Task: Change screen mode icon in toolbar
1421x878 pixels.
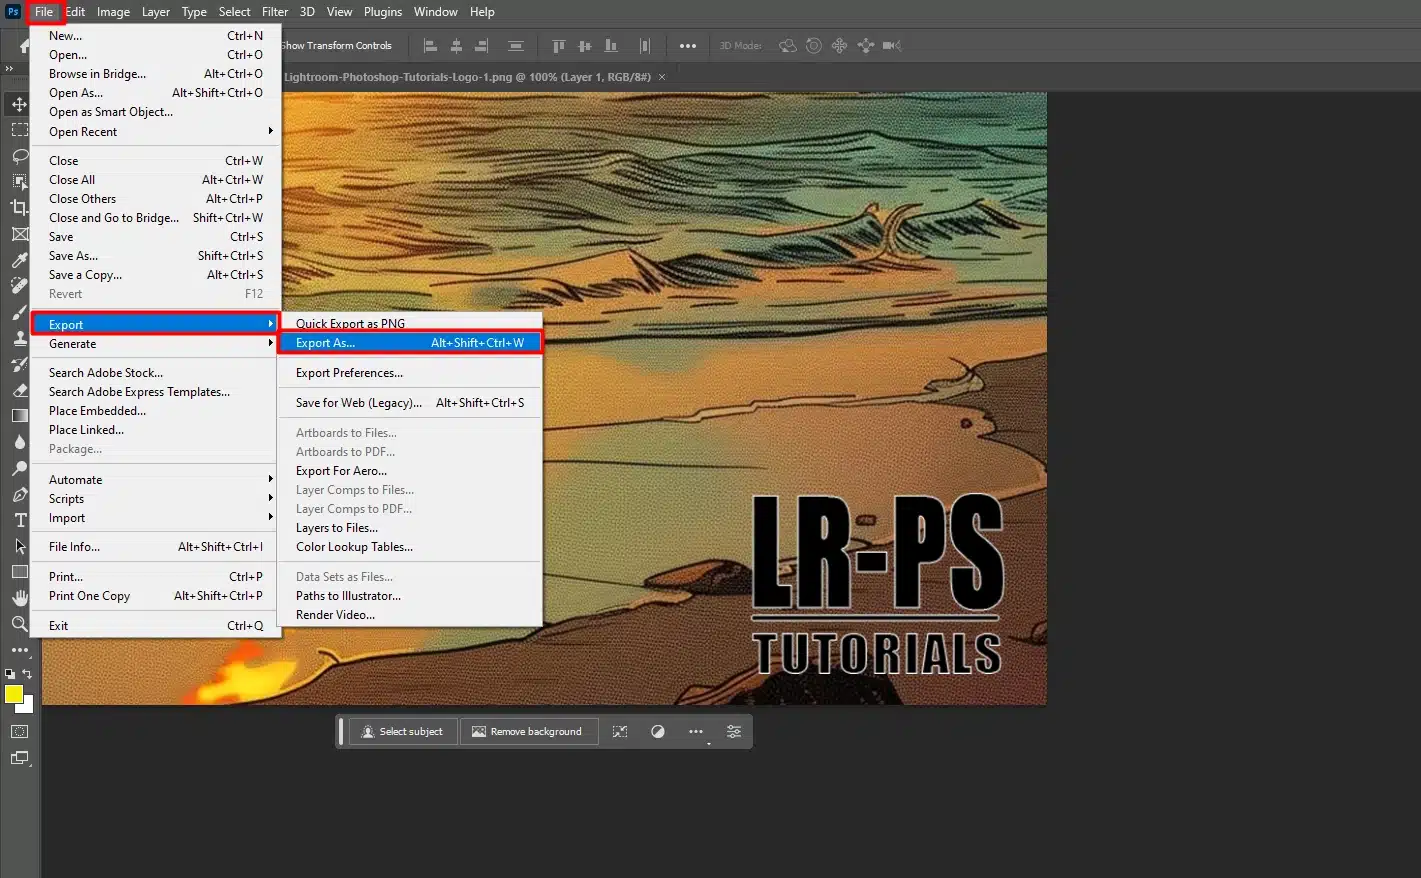Action: point(19,758)
